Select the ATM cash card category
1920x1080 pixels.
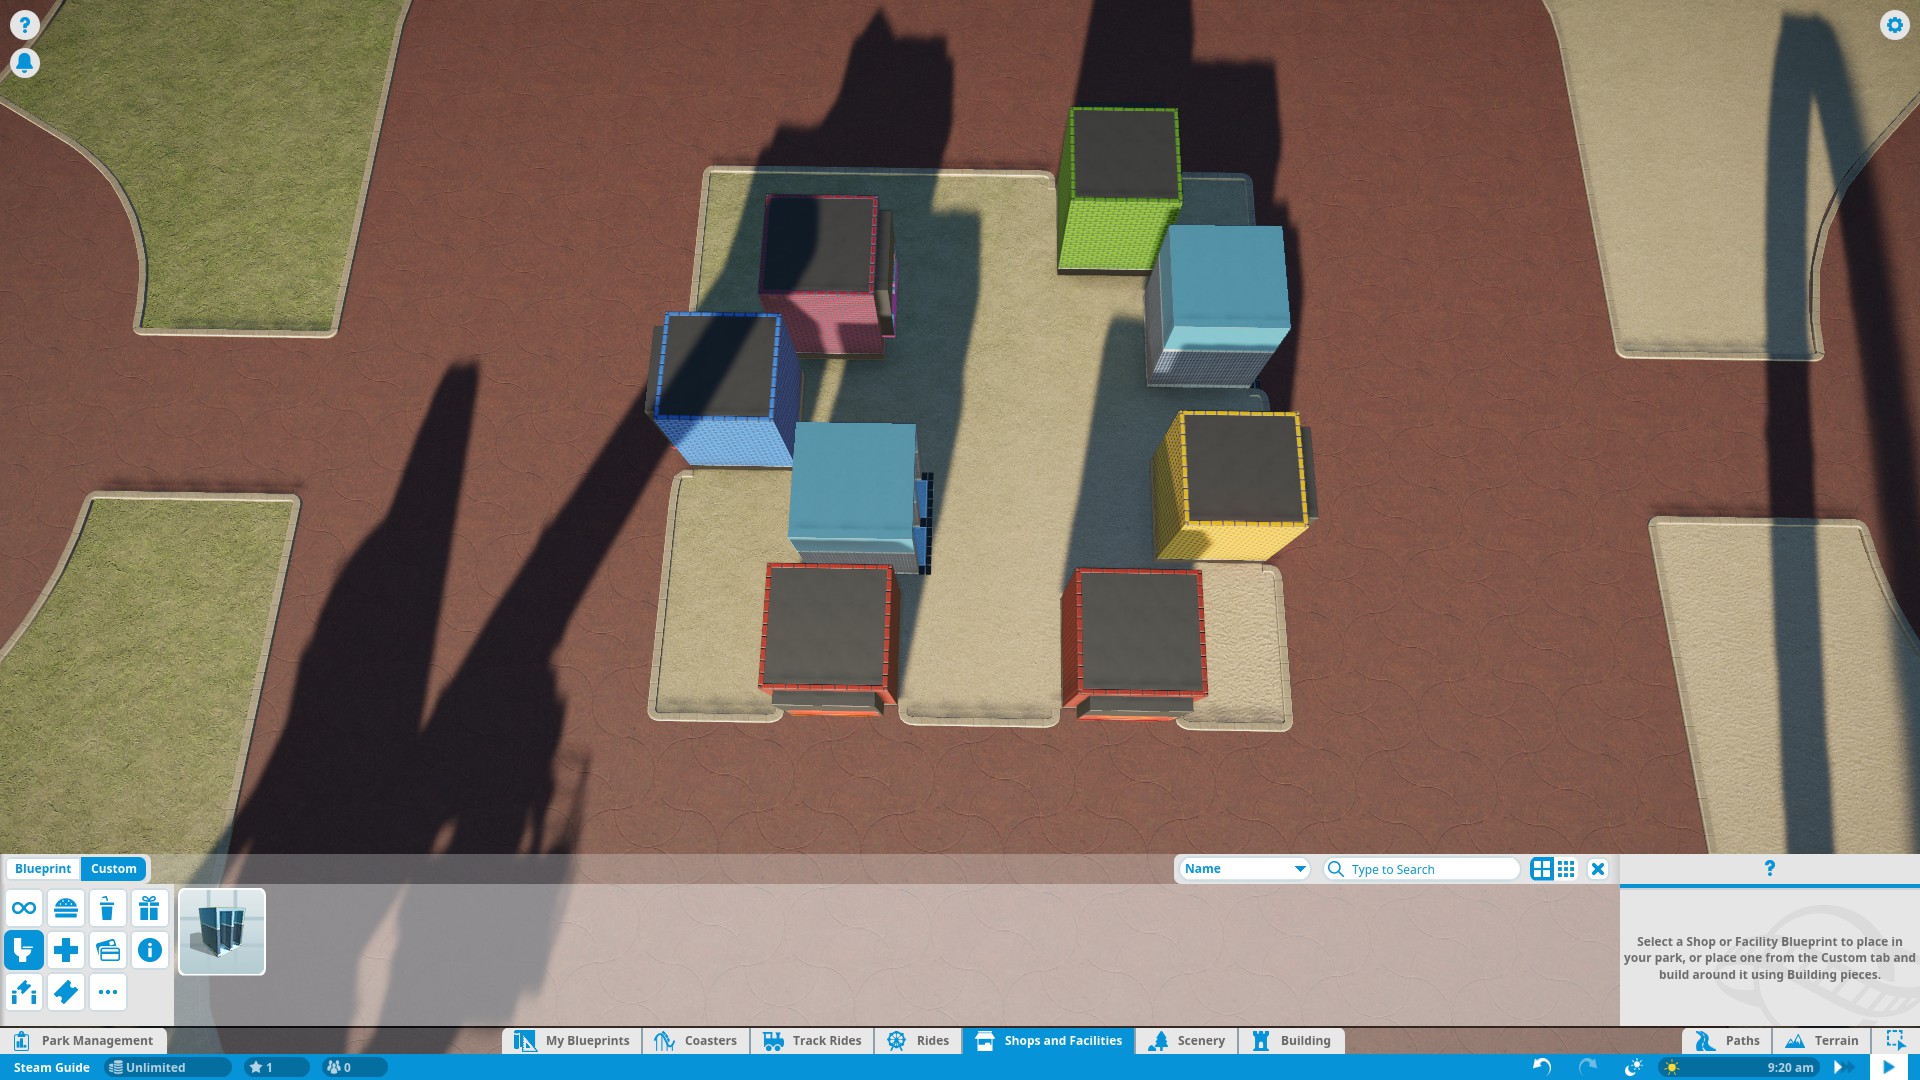108,950
